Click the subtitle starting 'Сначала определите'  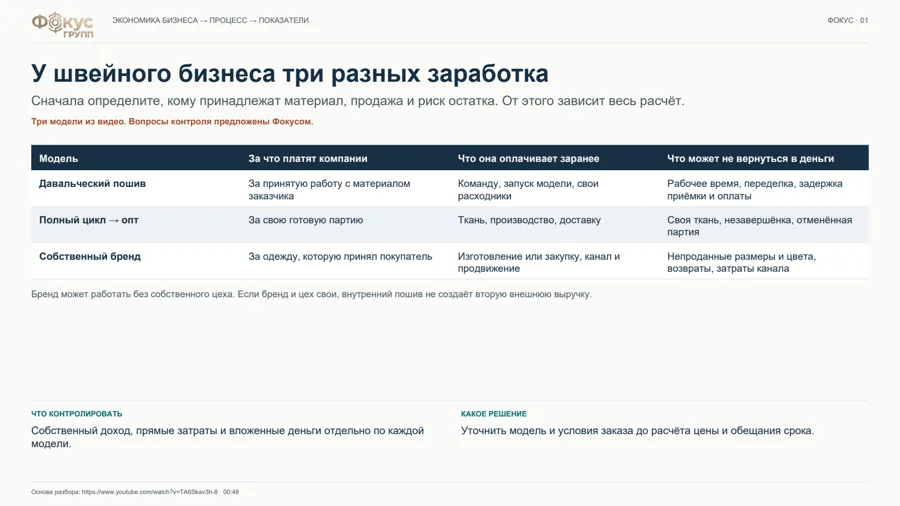pyautogui.click(x=358, y=101)
